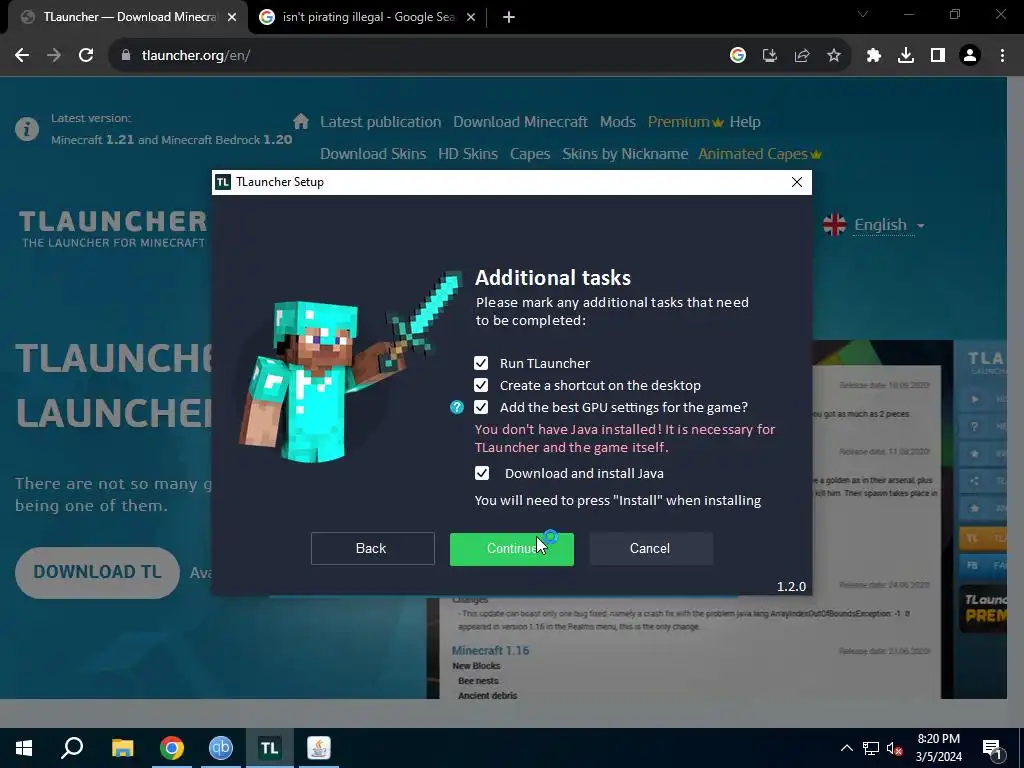
Task: Open Chrome three-dot menu
Action: coord(1002,56)
